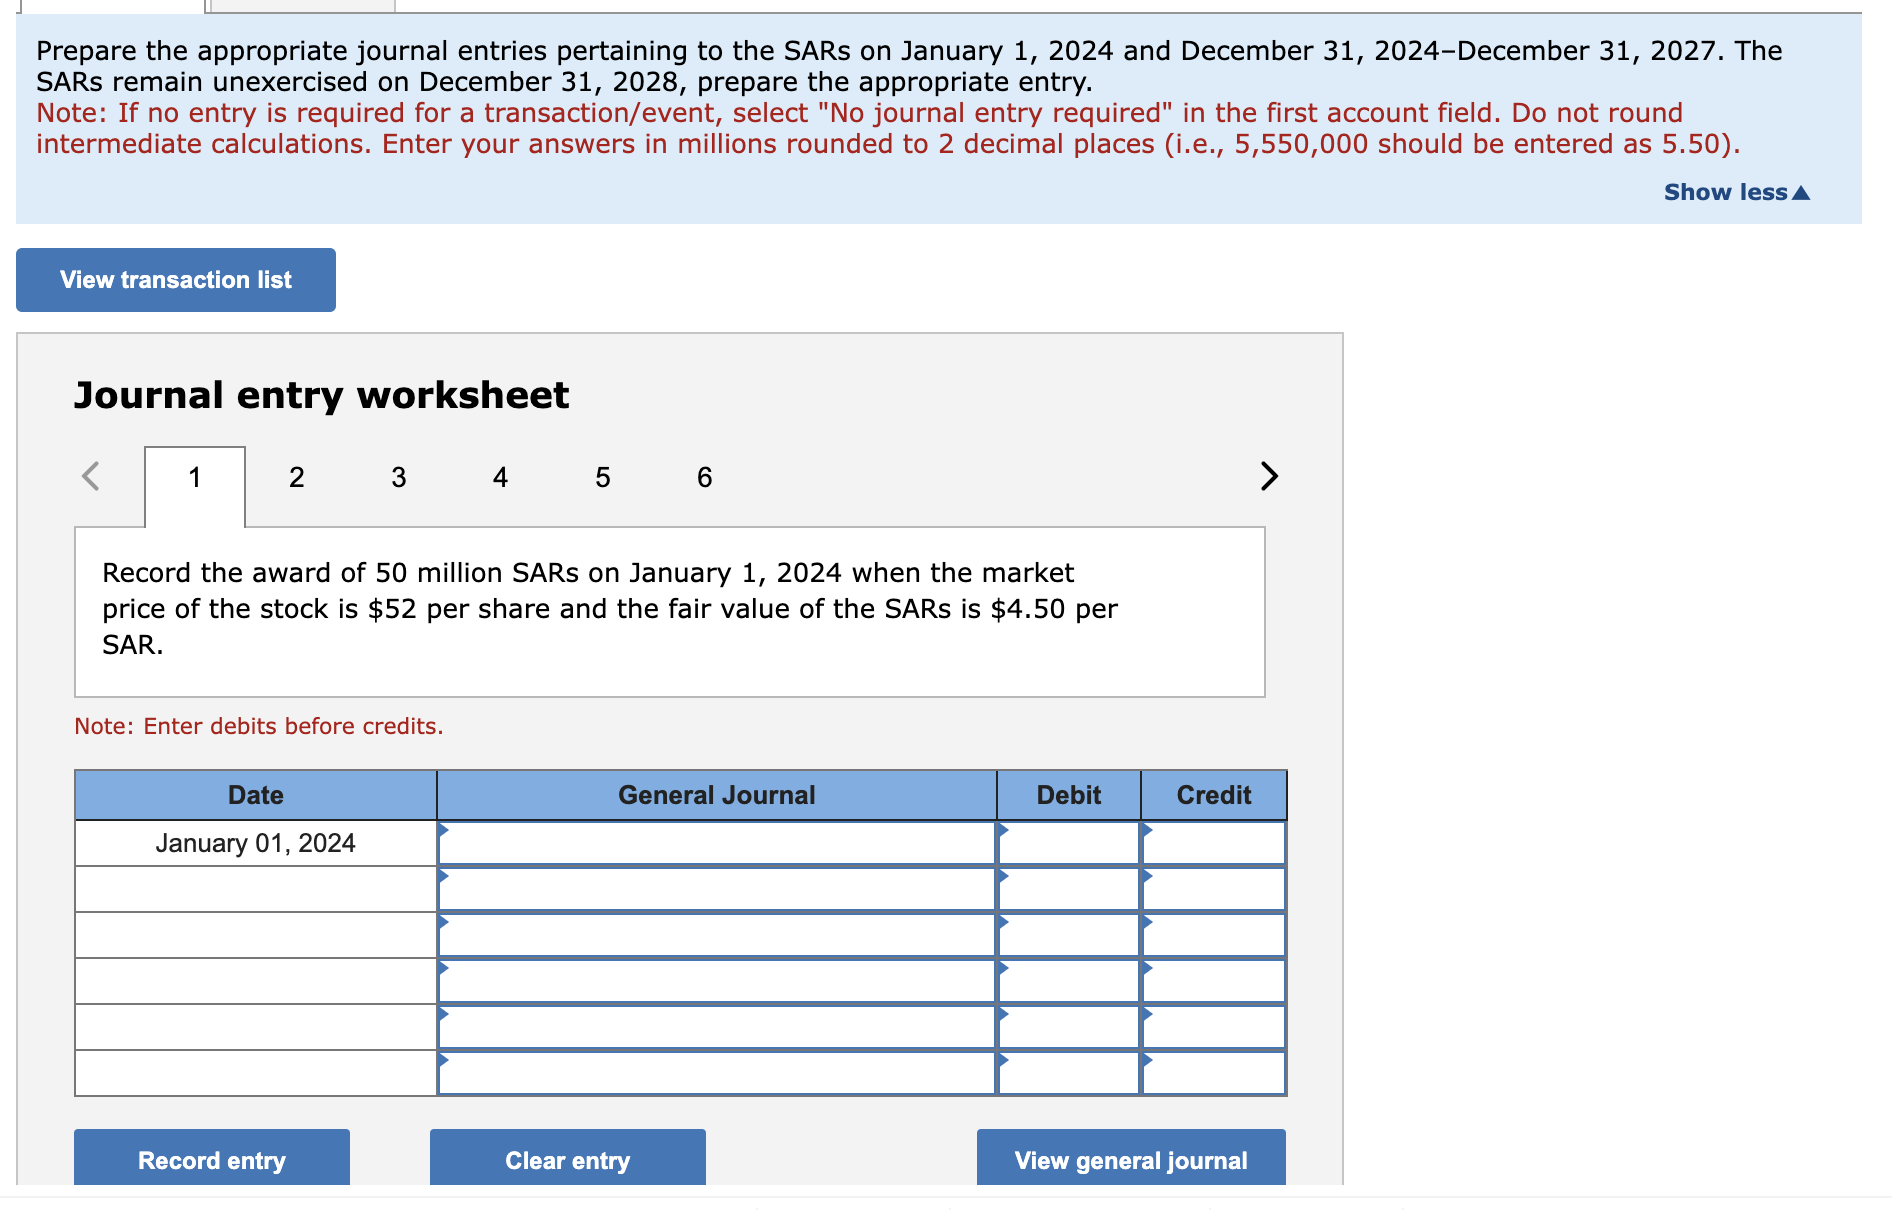
Task: Click the General Journal column header
Action: (717, 795)
